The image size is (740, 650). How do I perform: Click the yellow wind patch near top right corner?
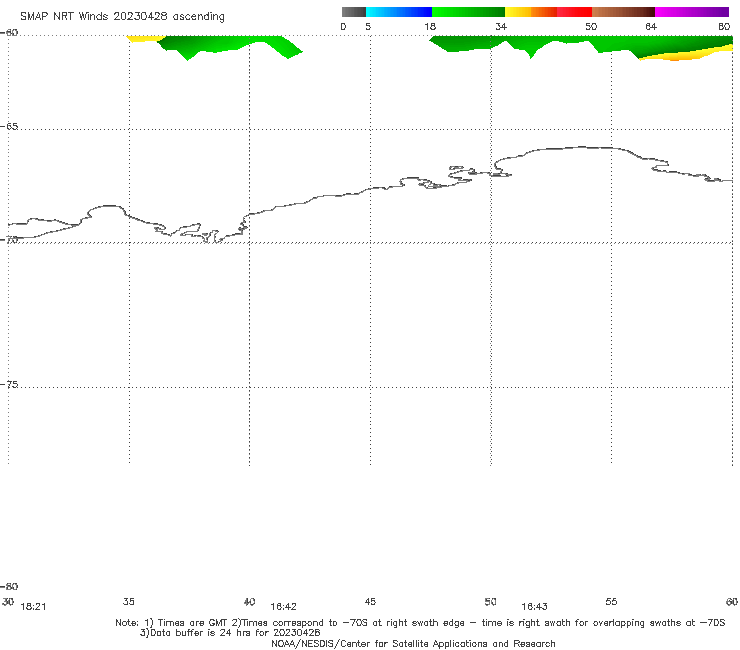point(684,54)
